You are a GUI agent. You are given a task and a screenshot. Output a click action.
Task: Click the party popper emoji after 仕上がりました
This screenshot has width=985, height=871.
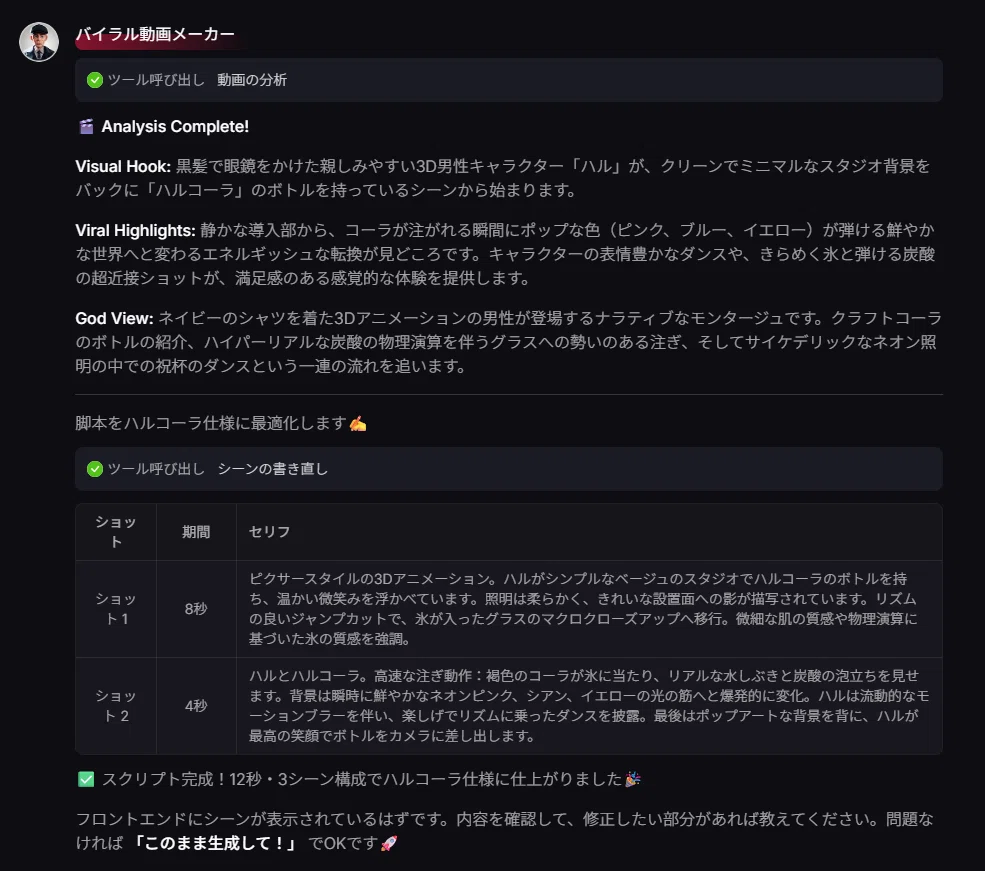[x=633, y=779]
